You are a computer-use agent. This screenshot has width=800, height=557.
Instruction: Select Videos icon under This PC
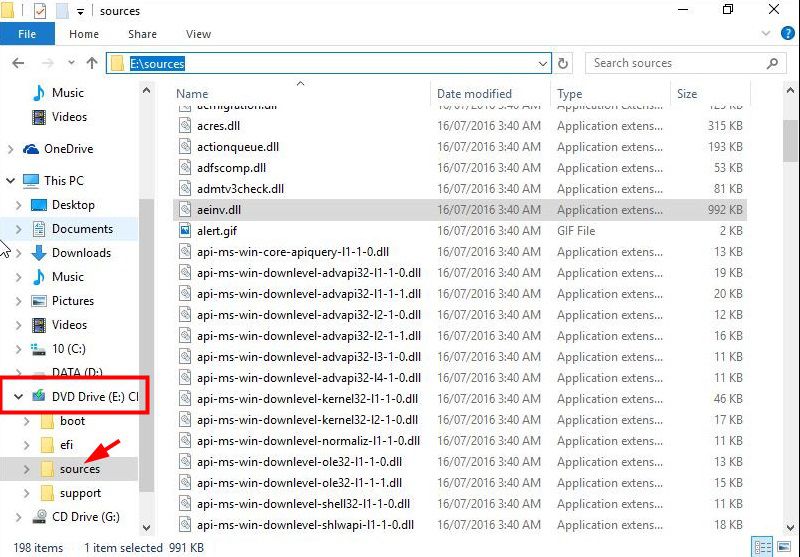39,325
